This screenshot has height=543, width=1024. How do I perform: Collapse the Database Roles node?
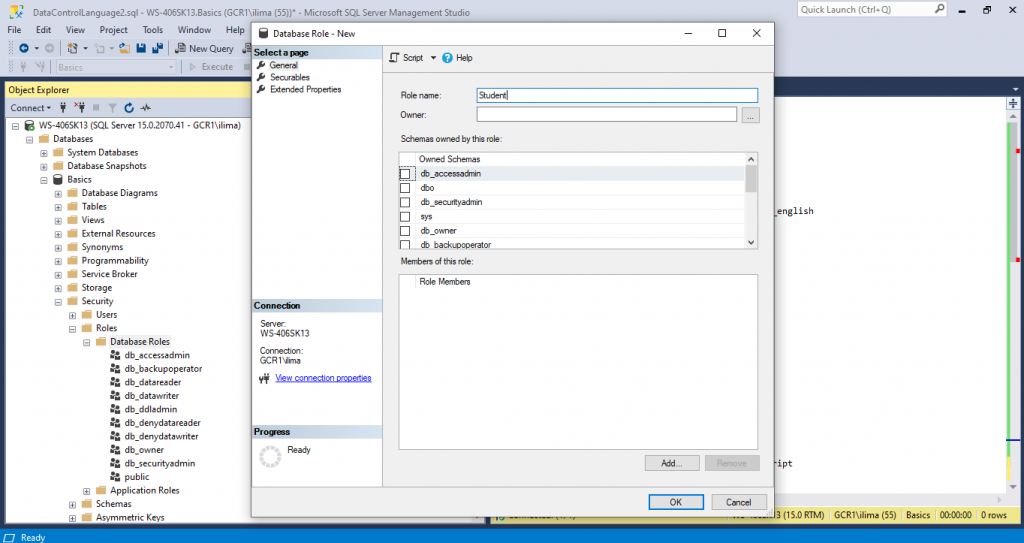point(86,342)
